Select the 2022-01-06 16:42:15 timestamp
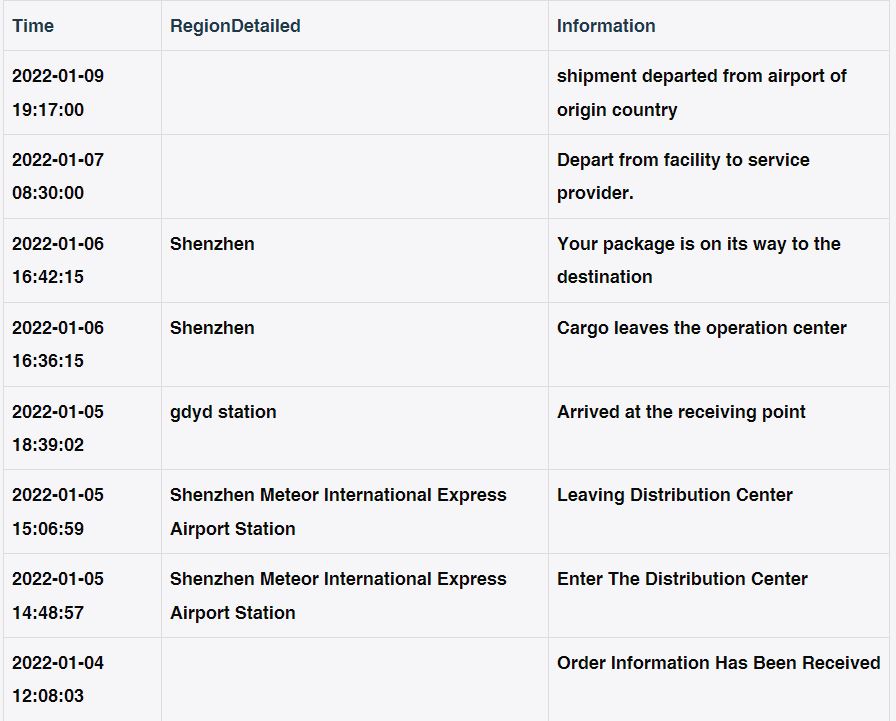This screenshot has height=721, width=896. point(58,260)
